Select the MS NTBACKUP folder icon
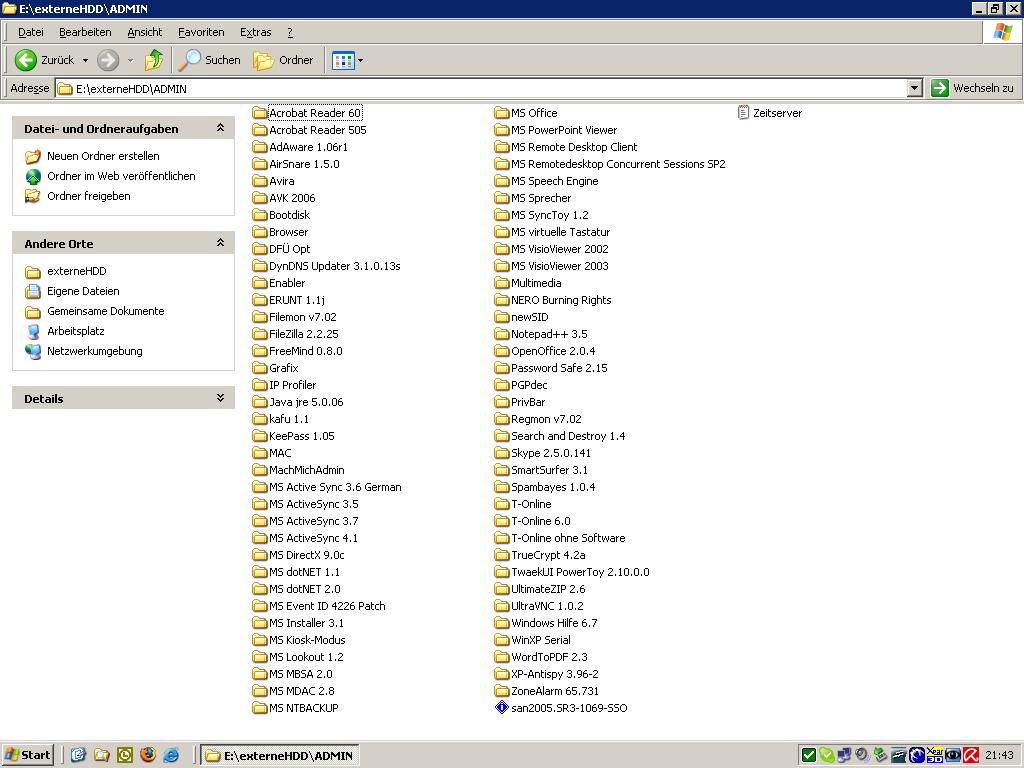Screen dimensions: 1024x768 260,708
